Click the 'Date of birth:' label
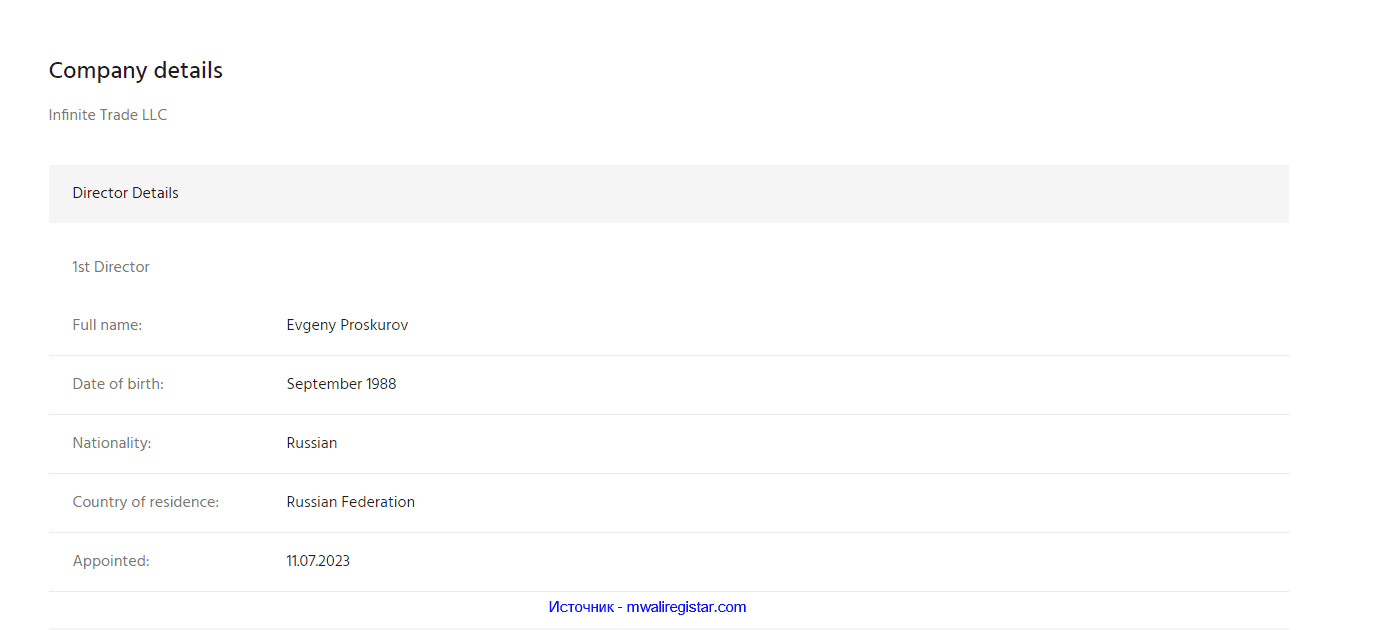The image size is (1388, 630). click(x=118, y=384)
